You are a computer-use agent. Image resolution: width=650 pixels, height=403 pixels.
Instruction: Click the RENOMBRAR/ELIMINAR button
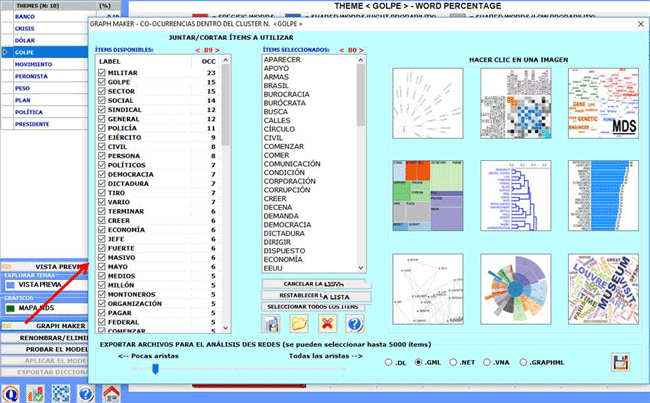coord(45,337)
